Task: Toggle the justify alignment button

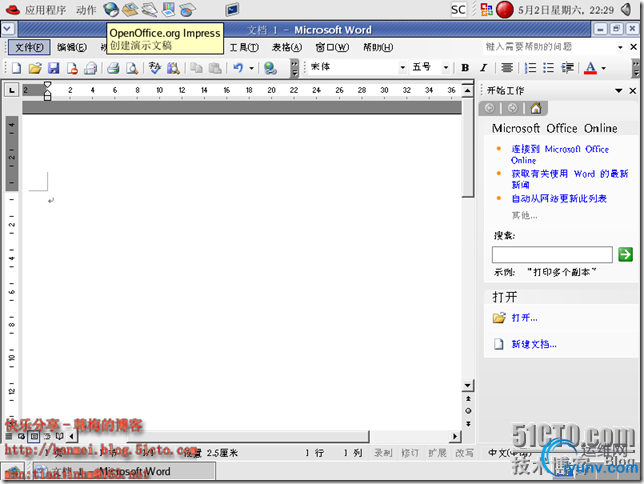Action: [x=507, y=68]
